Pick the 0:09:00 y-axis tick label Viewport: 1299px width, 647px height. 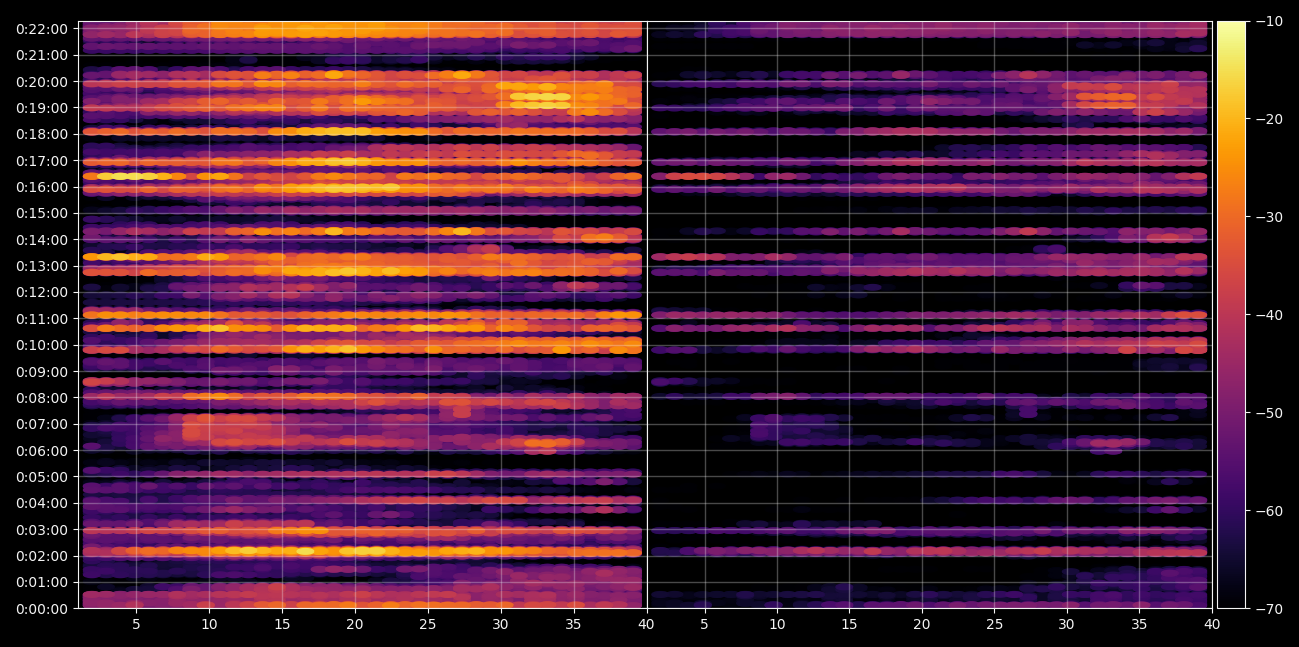pos(42,371)
